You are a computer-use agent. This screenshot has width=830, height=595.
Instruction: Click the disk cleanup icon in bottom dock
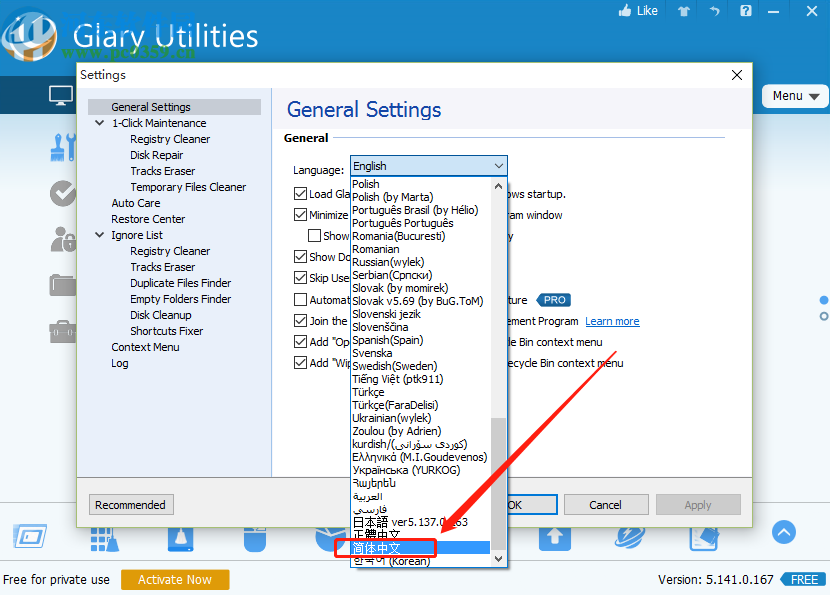click(181, 539)
